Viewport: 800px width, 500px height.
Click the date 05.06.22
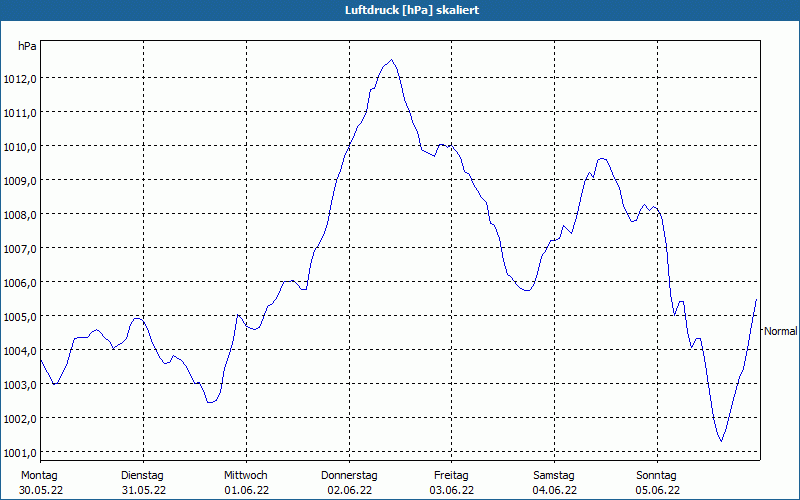click(x=657, y=490)
